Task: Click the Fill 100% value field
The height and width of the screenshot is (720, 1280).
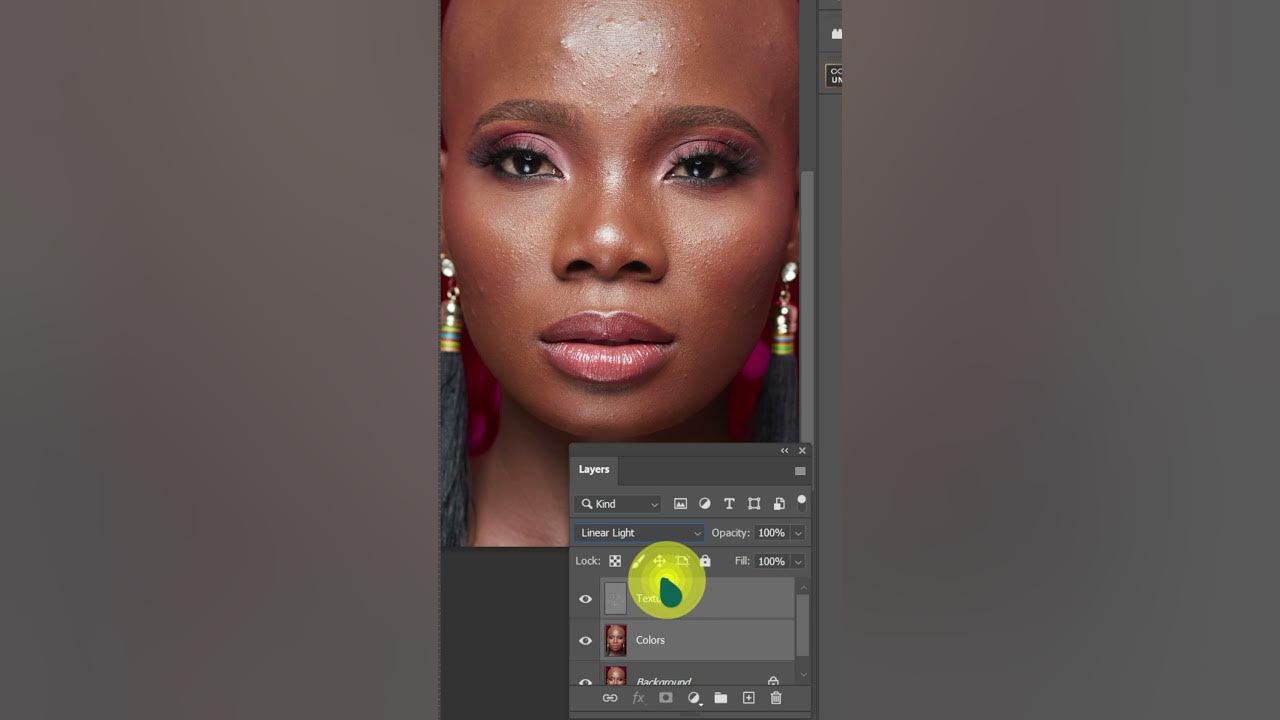Action: 771,561
